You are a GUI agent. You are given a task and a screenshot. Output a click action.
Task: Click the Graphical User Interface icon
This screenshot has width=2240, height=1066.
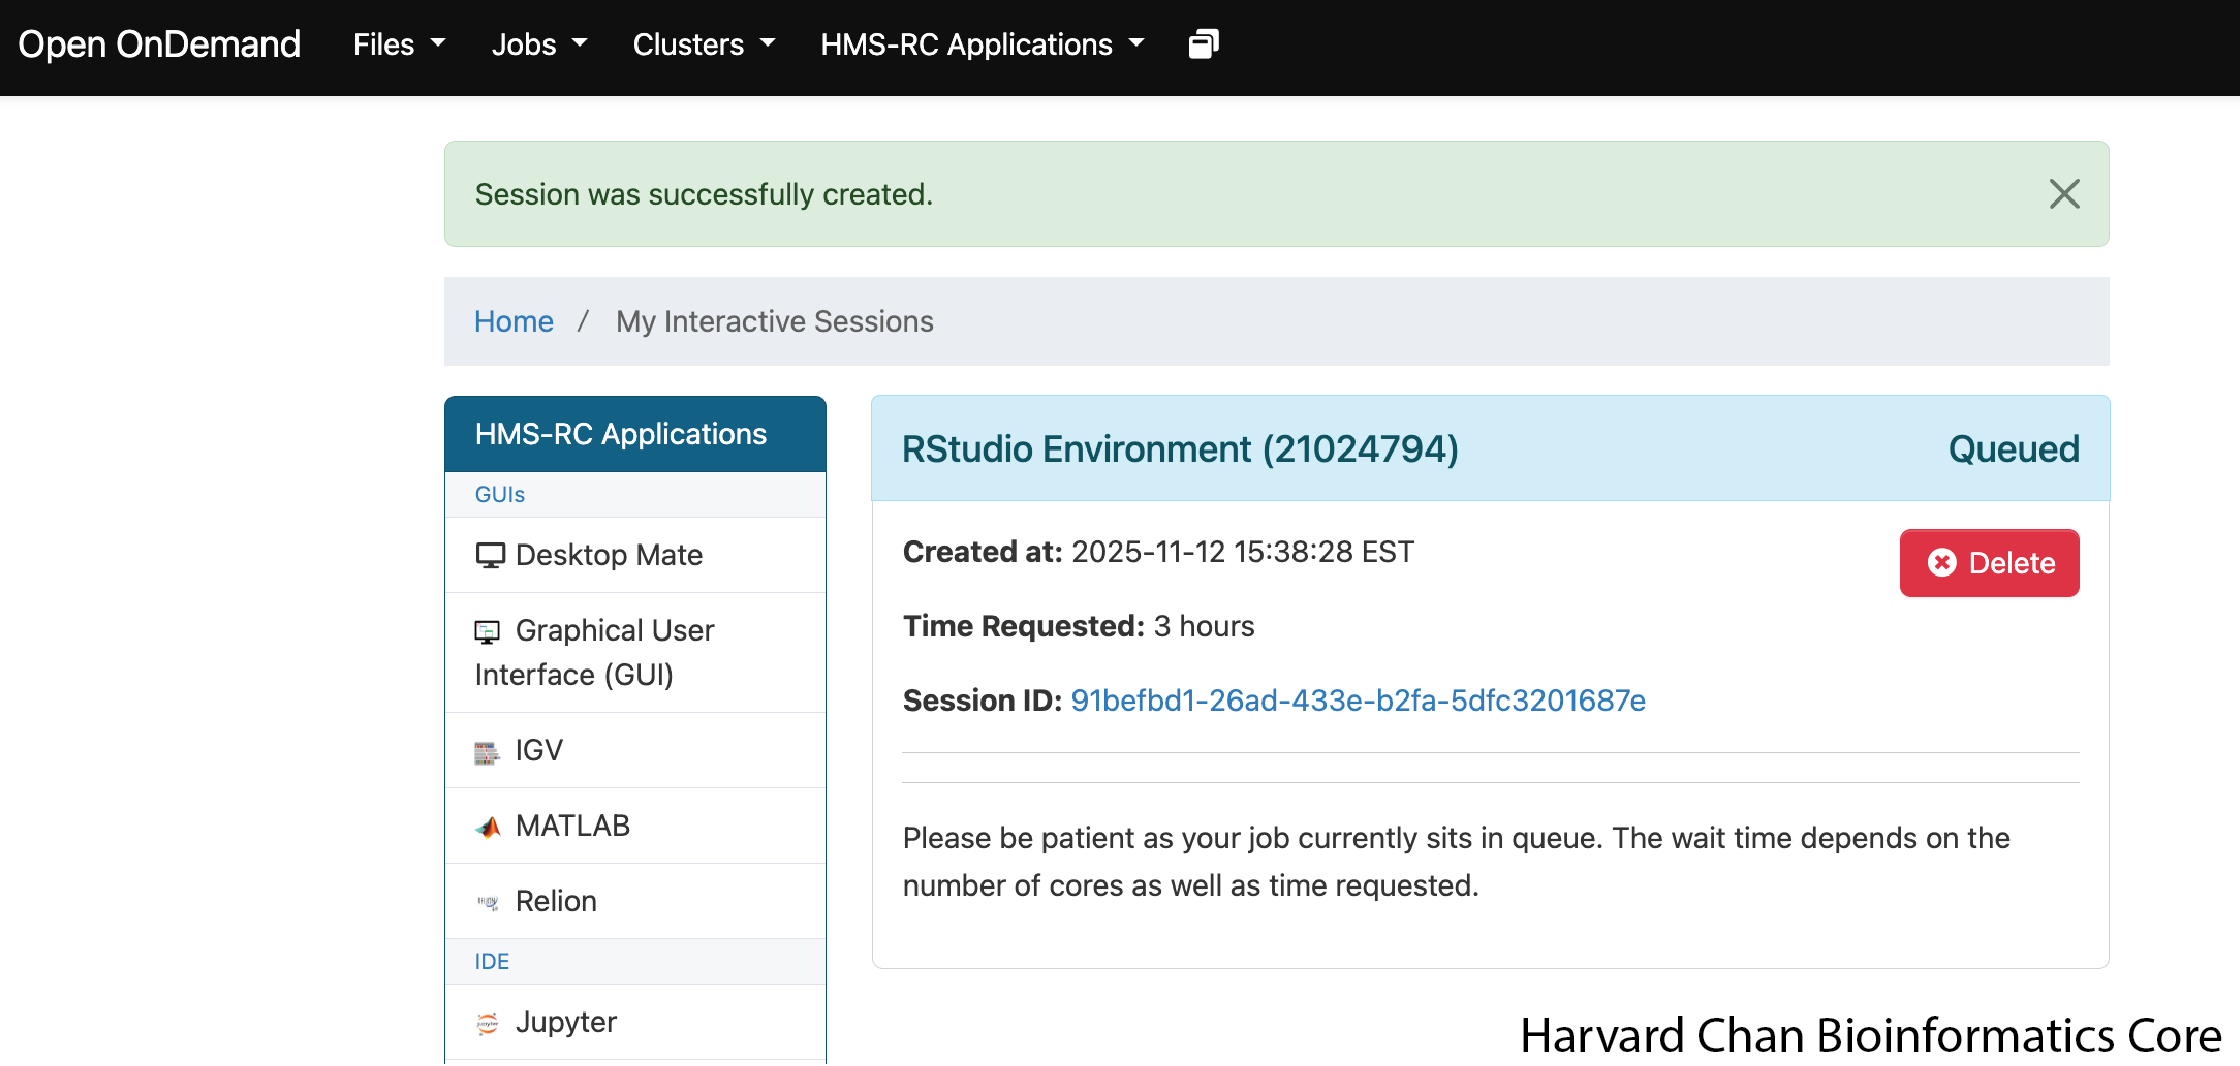tap(487, 631)
